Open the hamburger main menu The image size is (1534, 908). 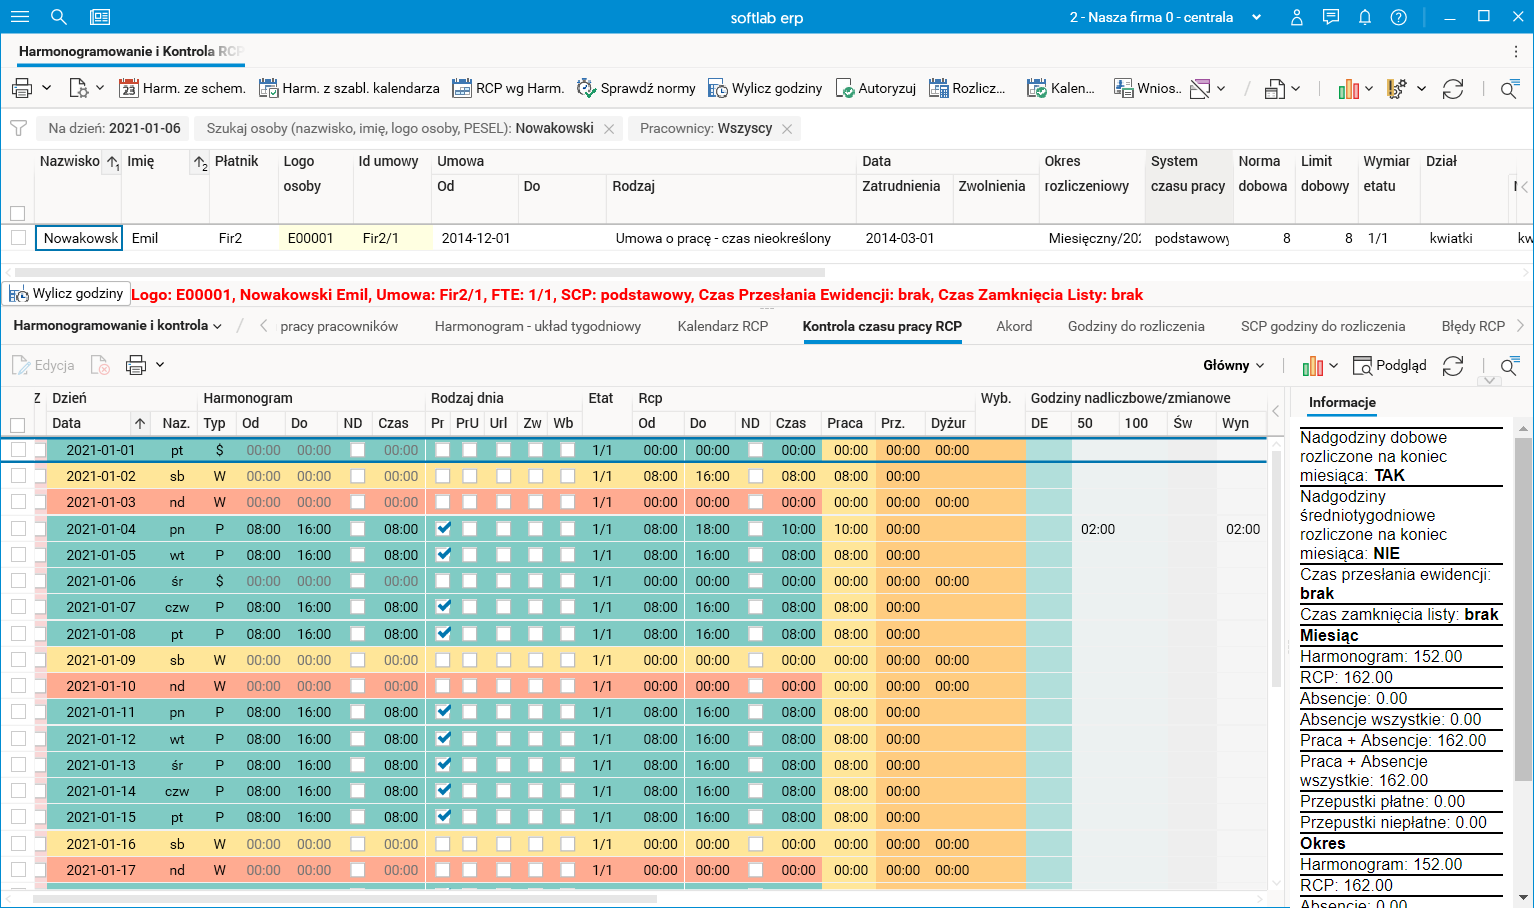coord(19,17)
